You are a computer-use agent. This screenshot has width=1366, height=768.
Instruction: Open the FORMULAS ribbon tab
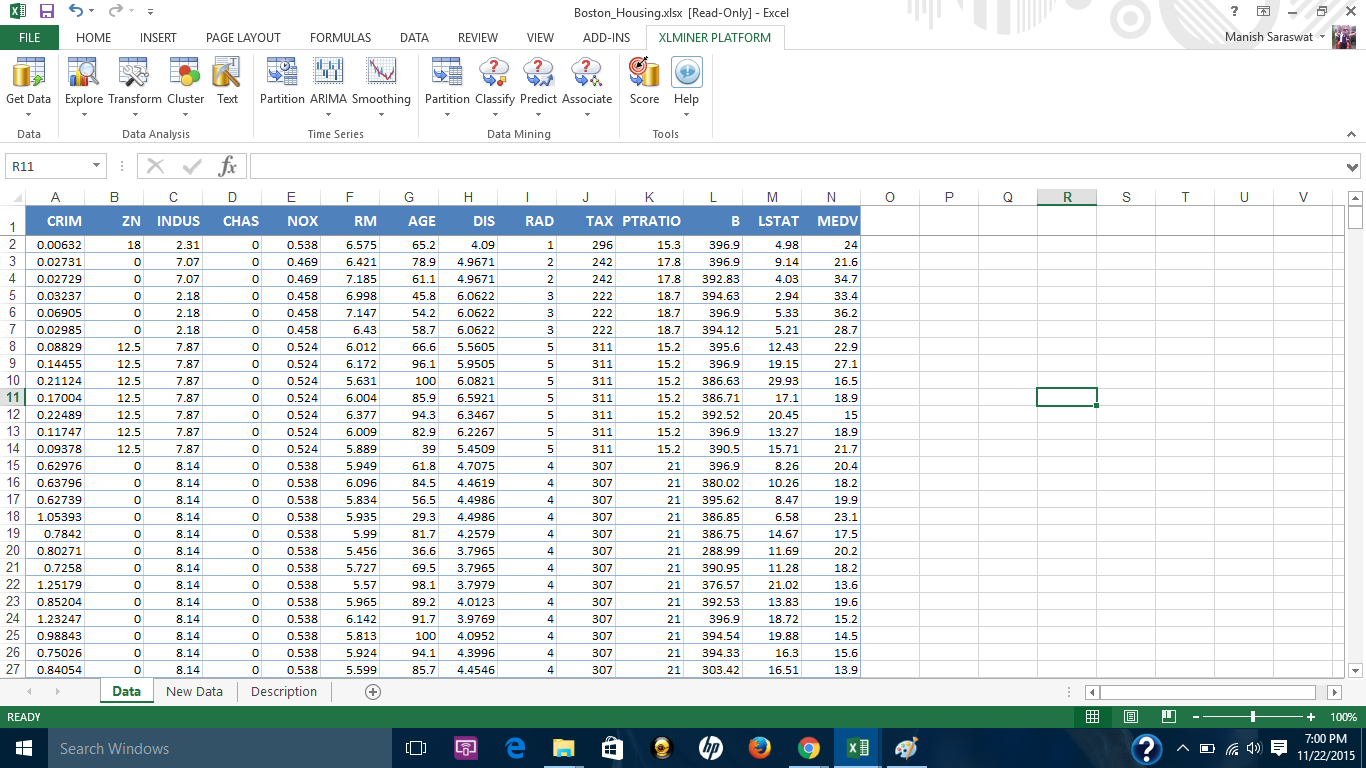(x=340, y=38)
